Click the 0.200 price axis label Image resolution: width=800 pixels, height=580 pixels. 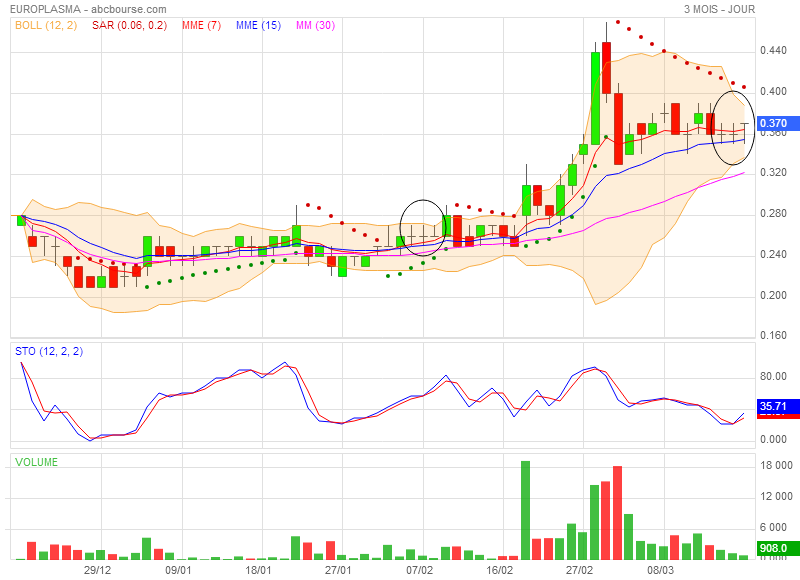(x=773, y=295)
